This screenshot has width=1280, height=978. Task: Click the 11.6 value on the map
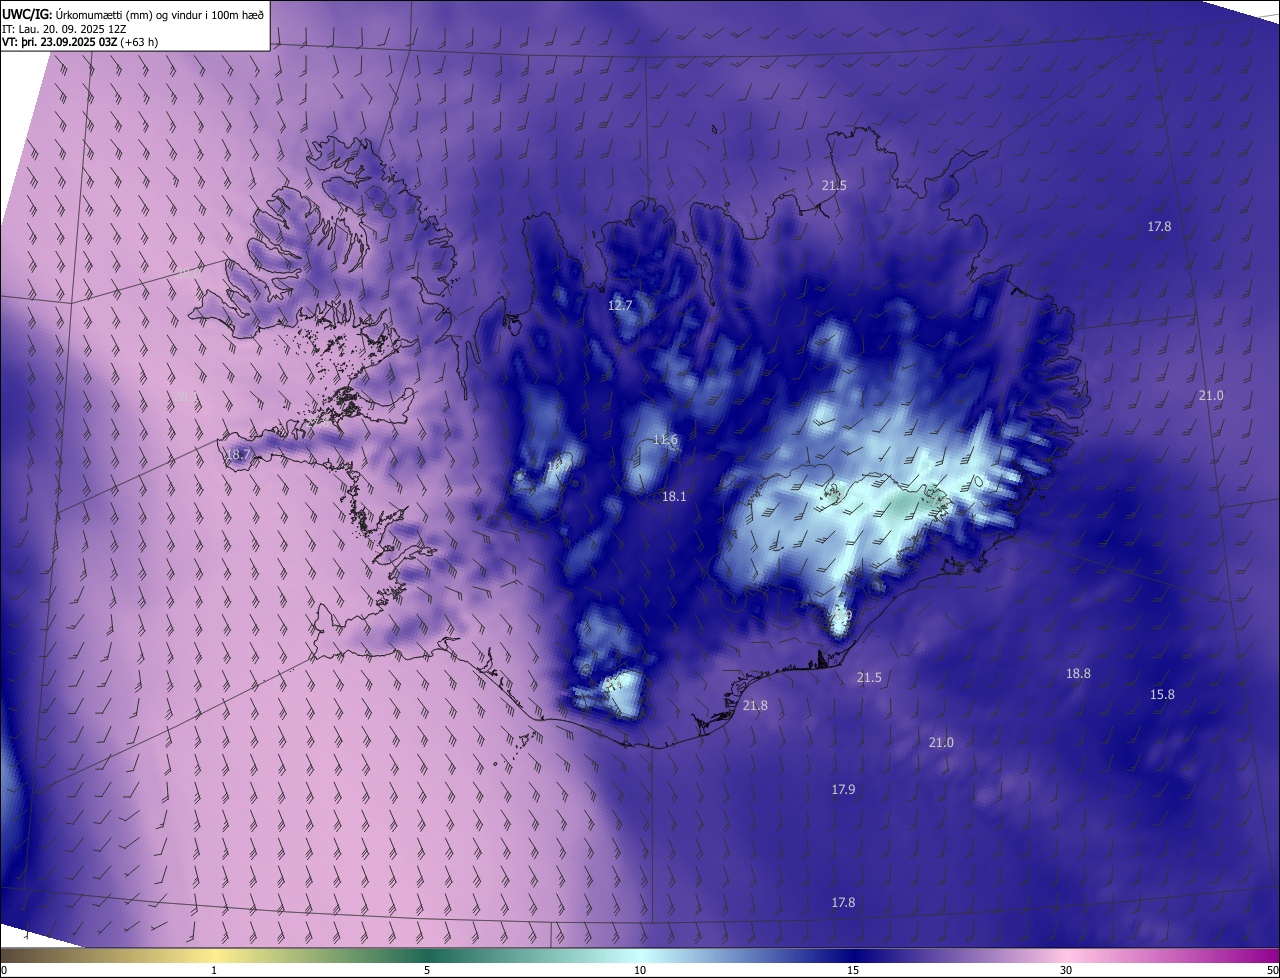[665, 440]
